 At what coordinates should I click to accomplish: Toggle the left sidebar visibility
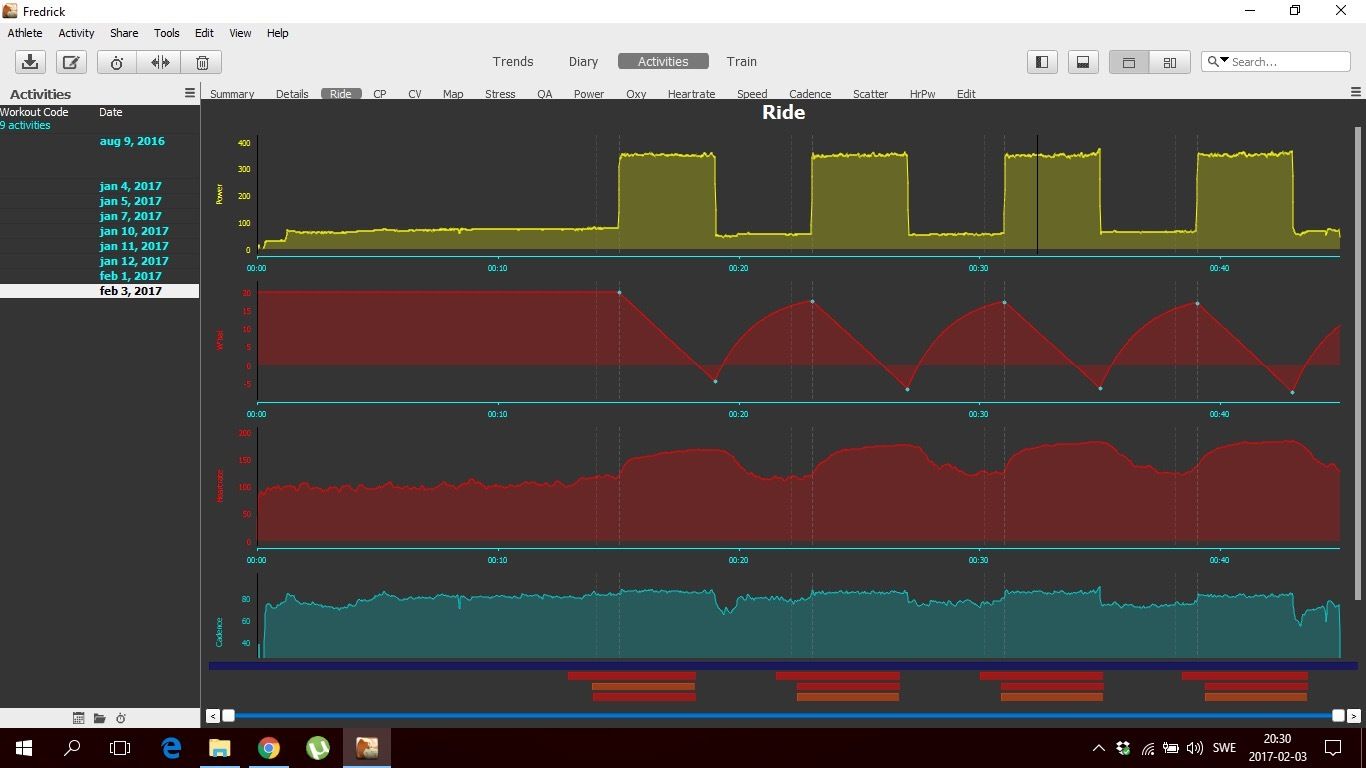point(1042,62)
